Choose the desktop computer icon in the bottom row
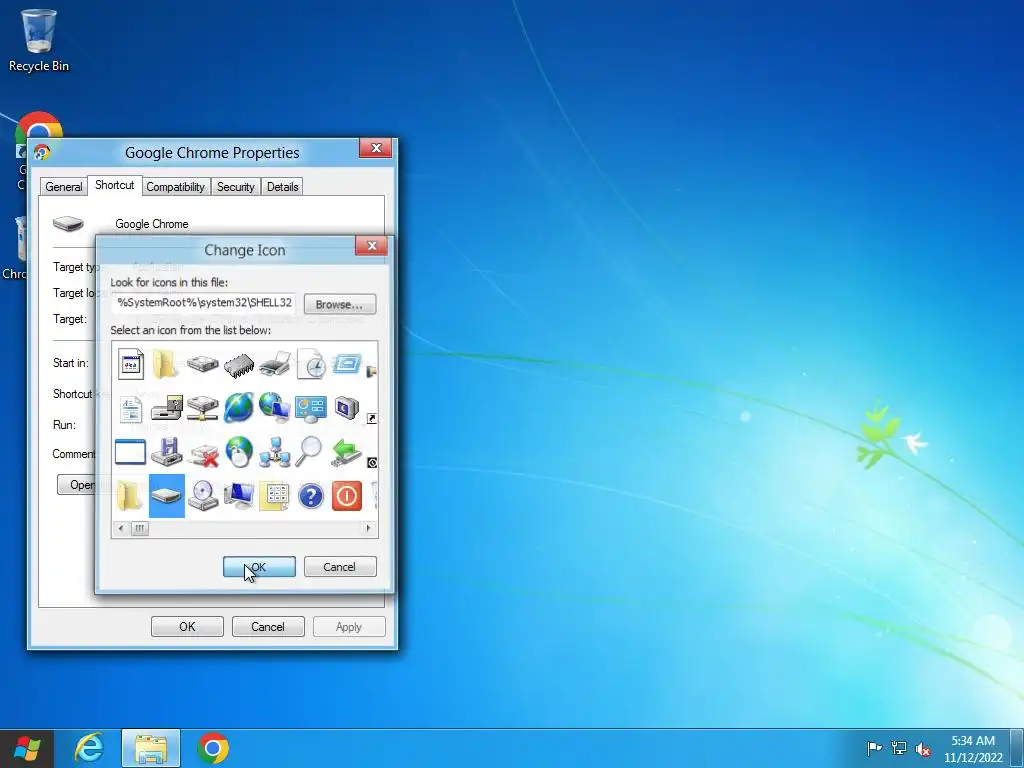 (239, 496)
